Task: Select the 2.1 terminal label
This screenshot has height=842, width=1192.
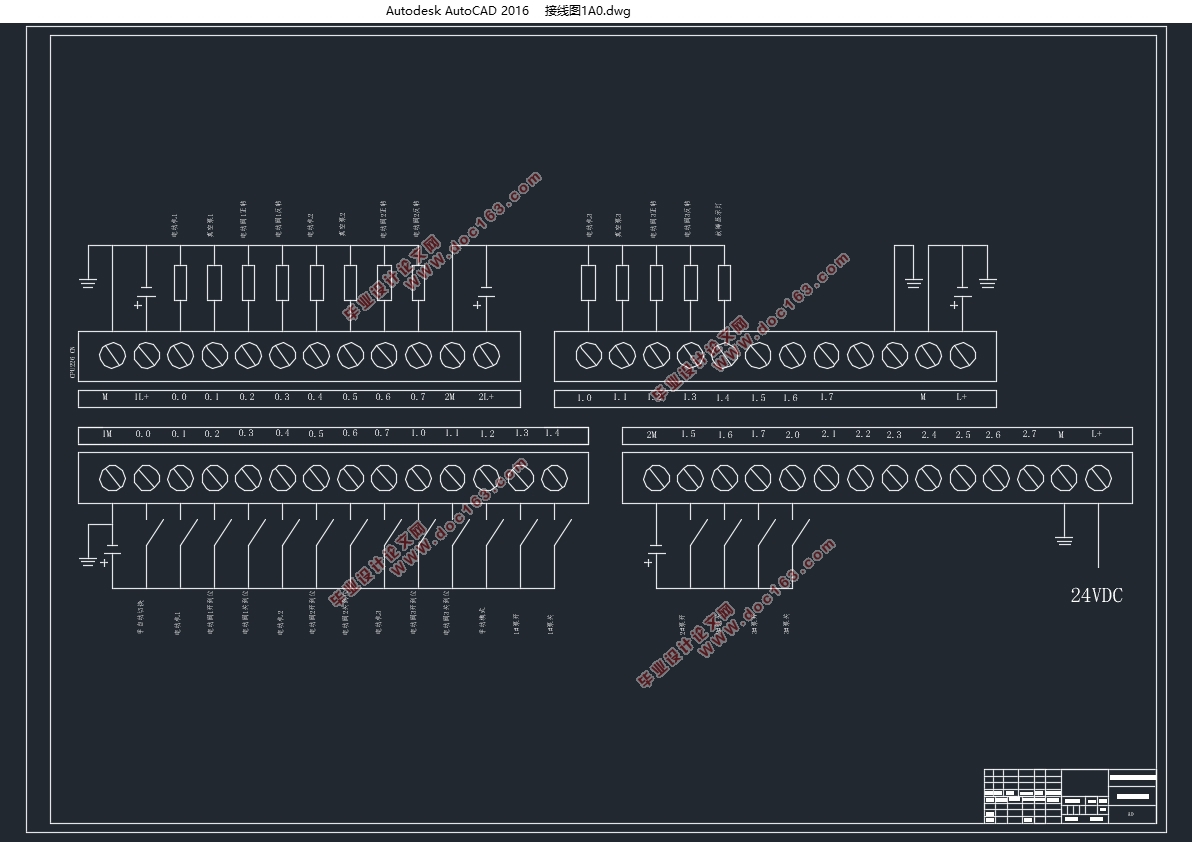Action: tap(829, 434)
